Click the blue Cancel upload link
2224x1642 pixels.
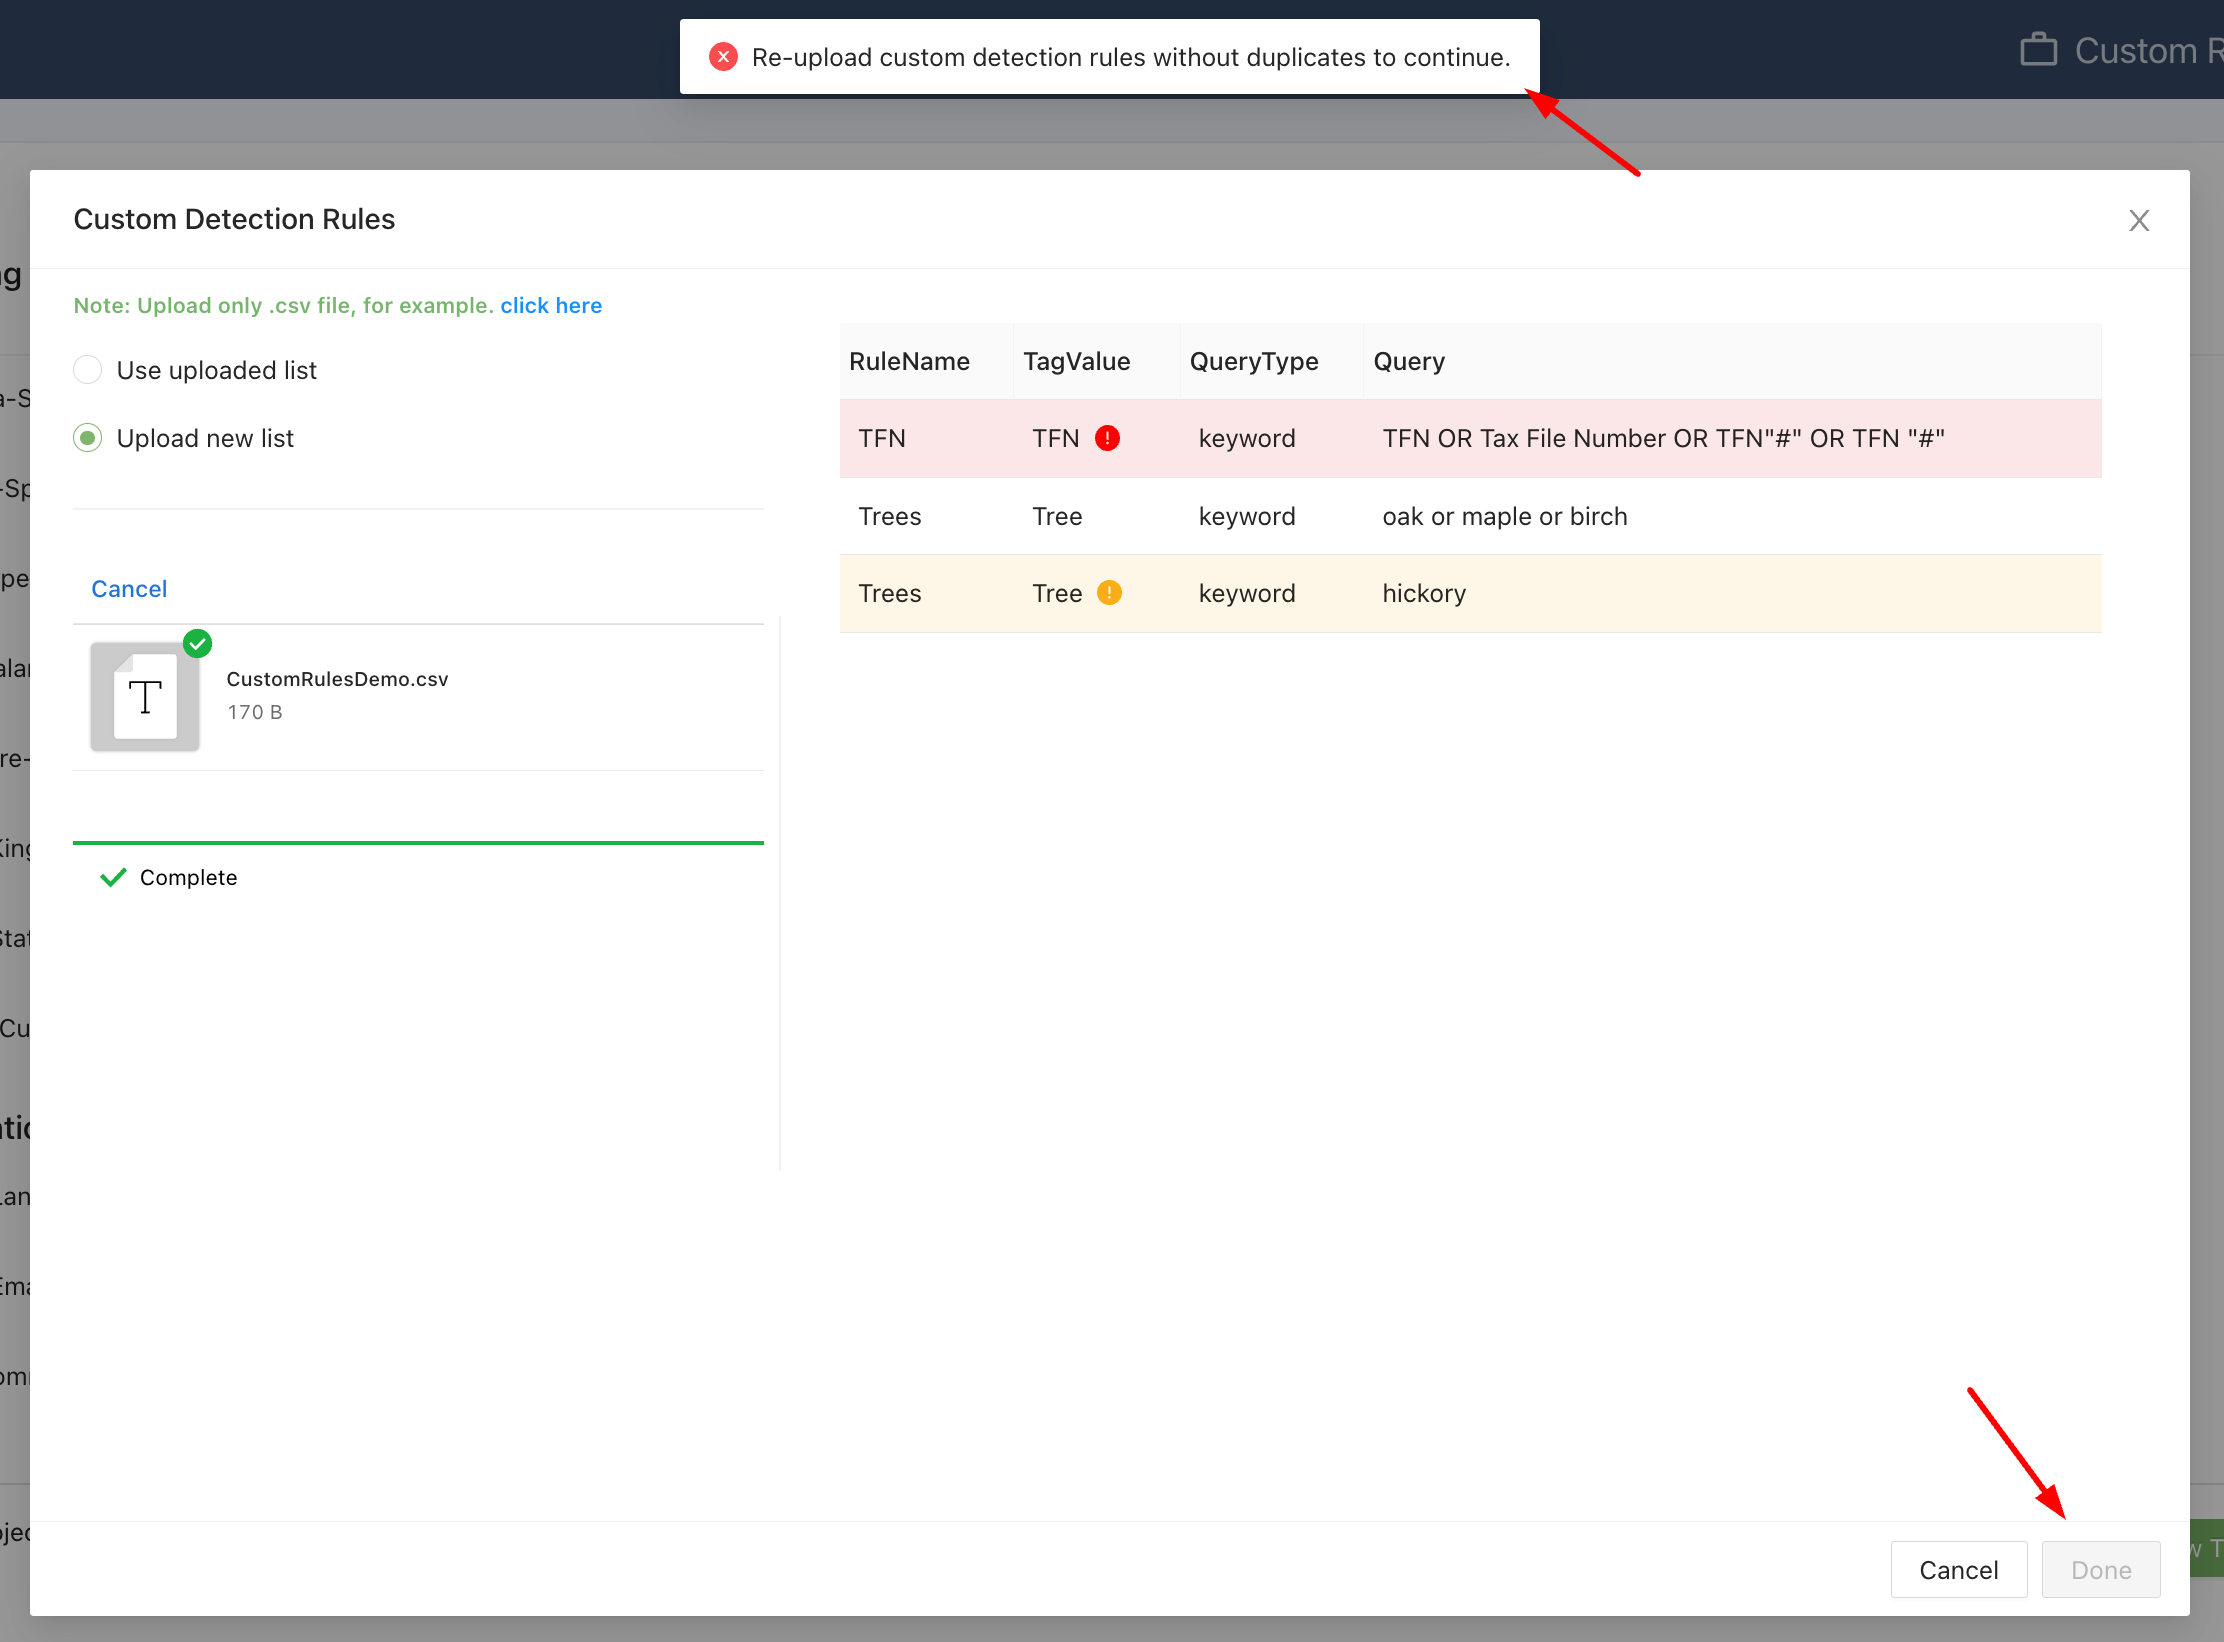click(129, 589)
